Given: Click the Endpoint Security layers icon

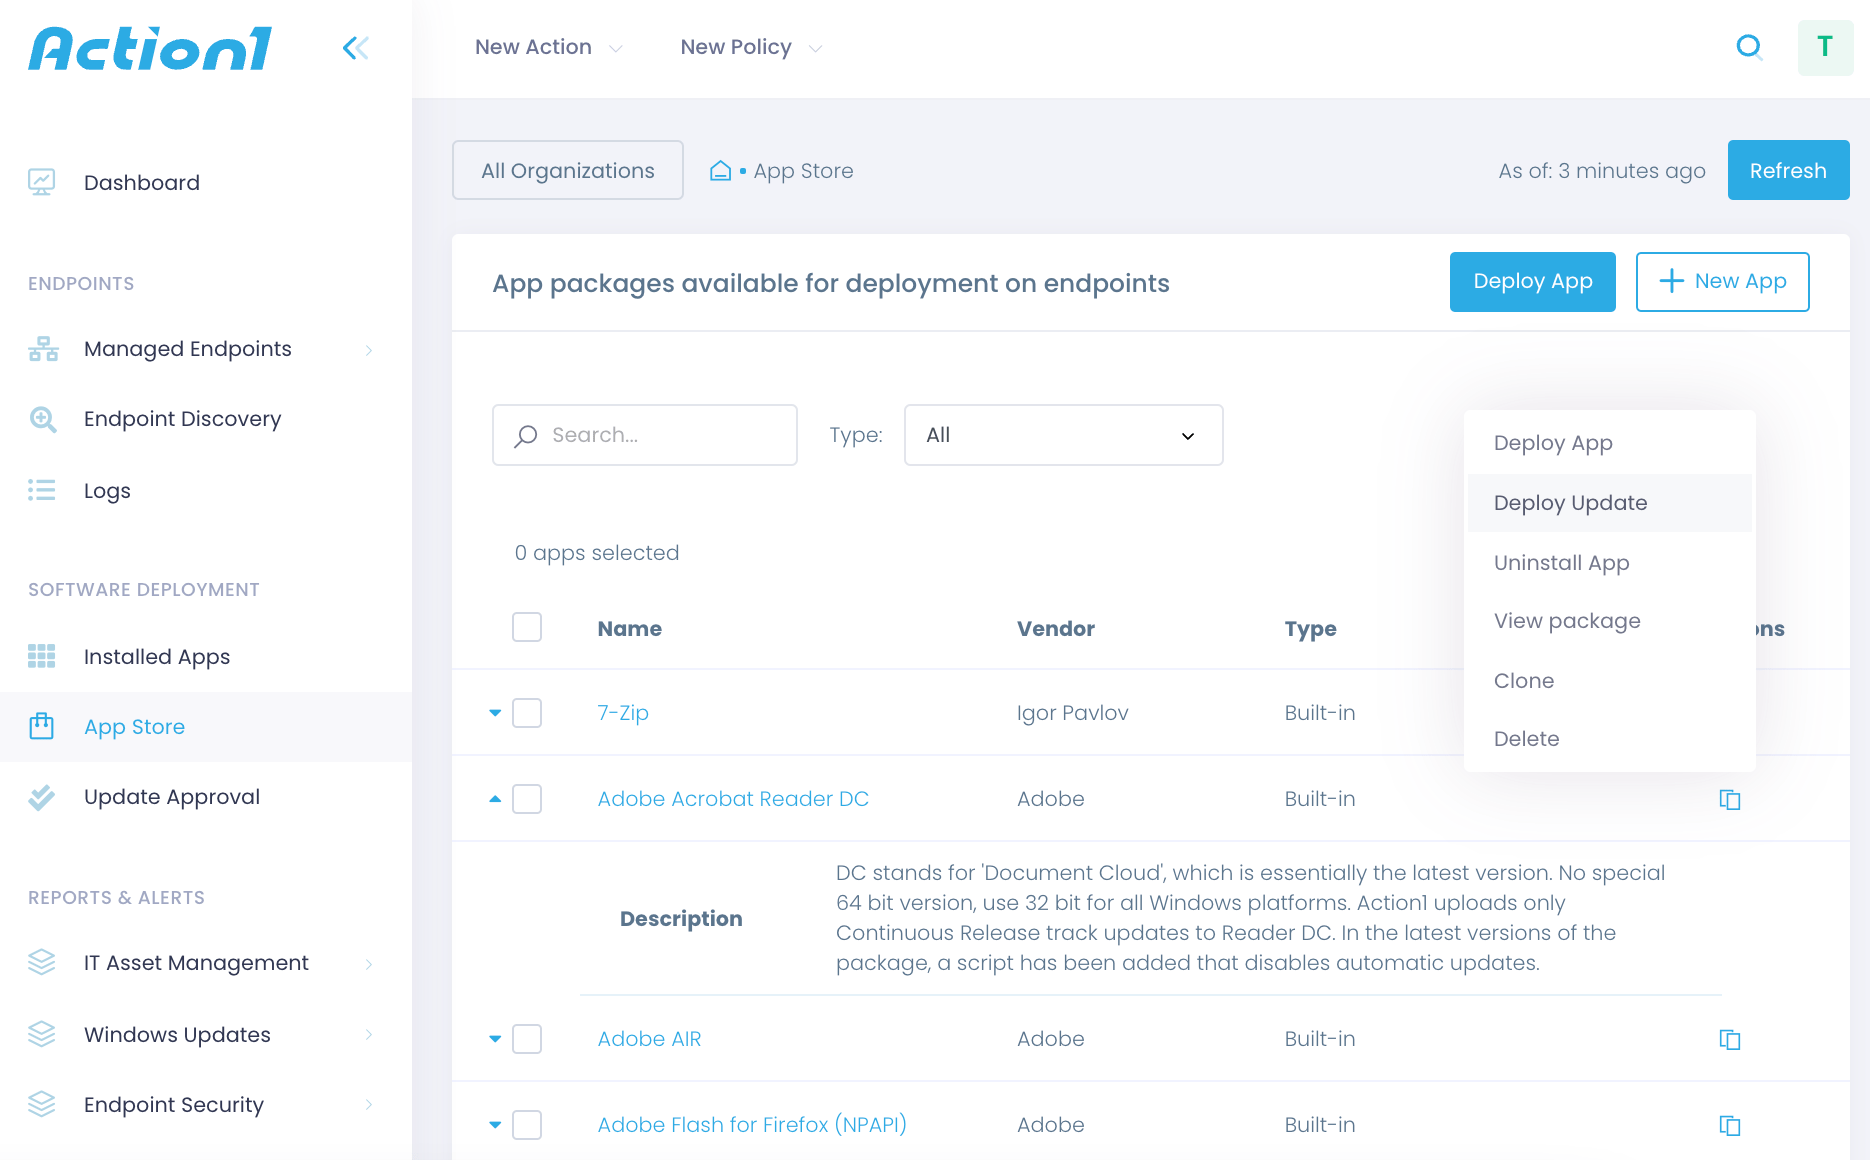Looking at the screenshot, I should point(42,1104).
